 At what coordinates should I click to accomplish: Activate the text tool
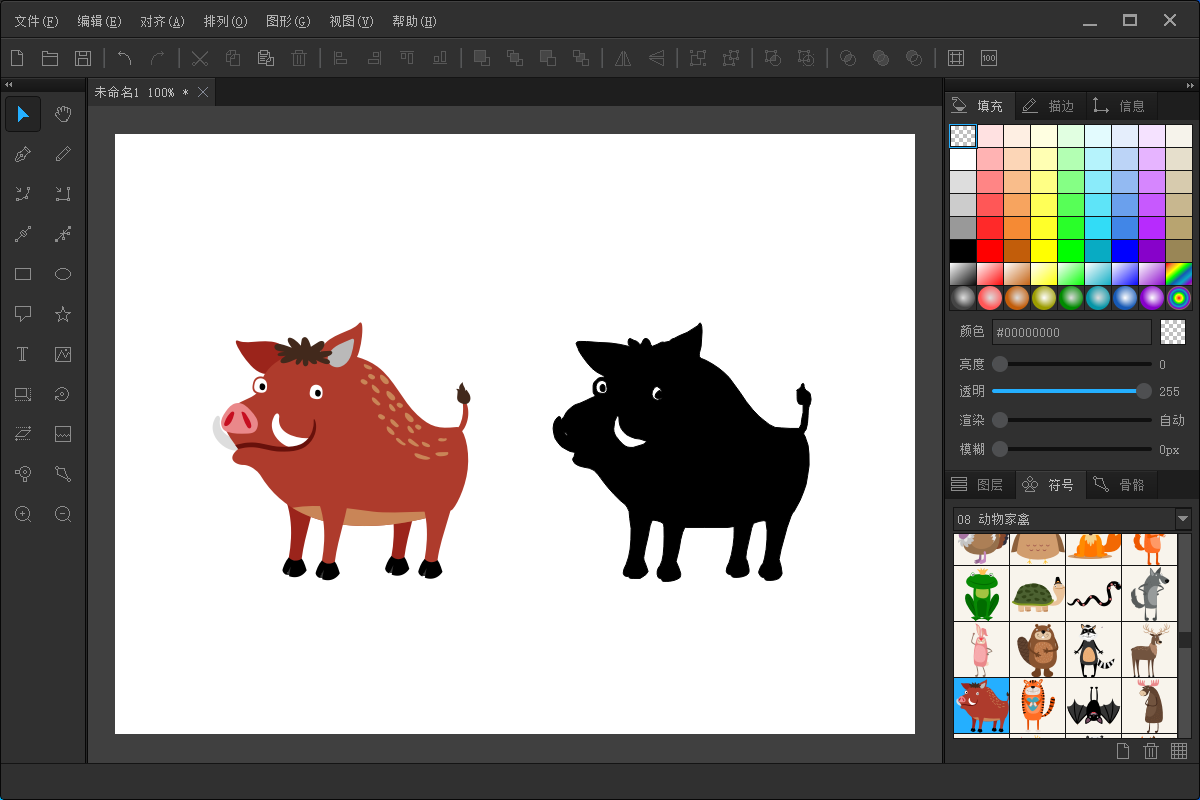(23, 354)
